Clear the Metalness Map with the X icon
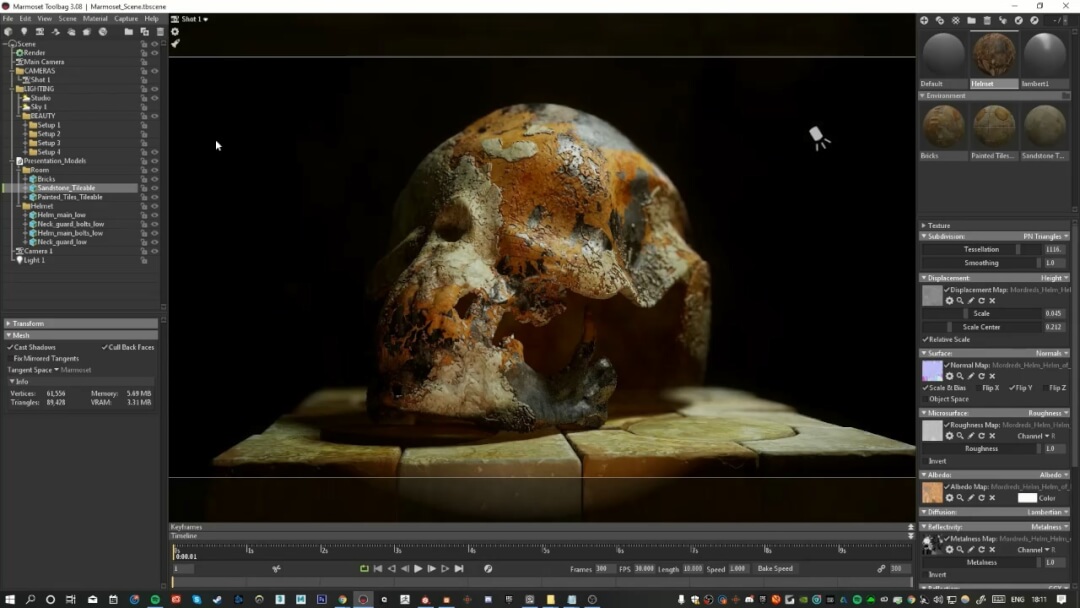 (993, 550)
